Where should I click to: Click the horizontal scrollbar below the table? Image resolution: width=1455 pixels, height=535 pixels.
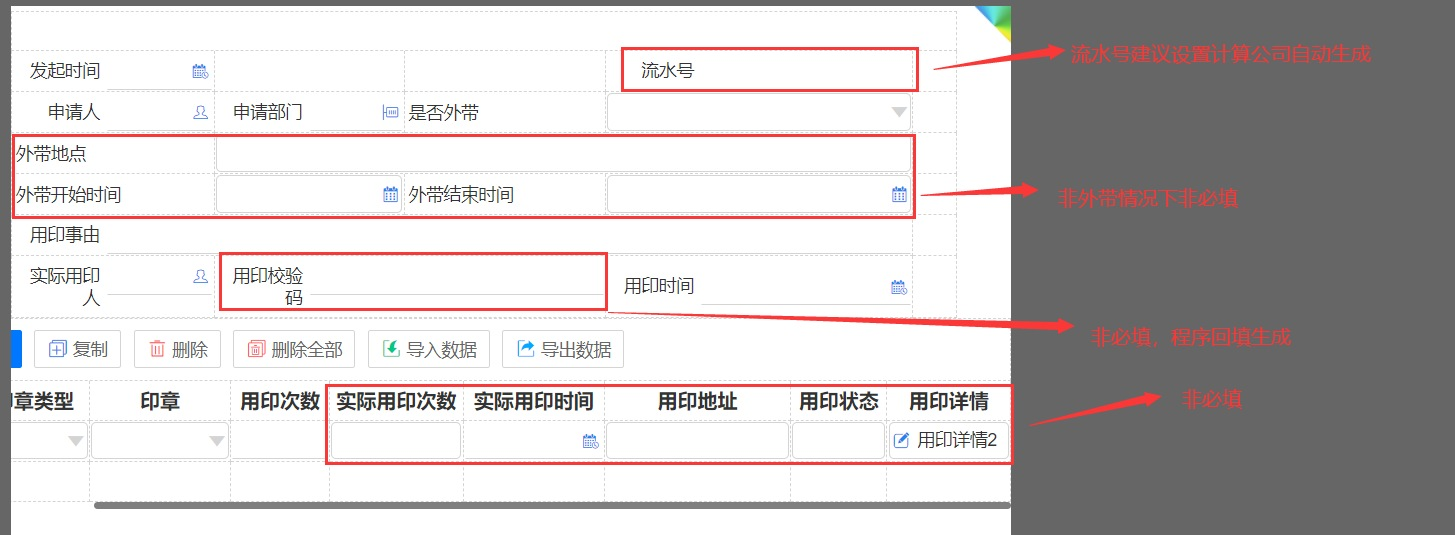point(552,505)
